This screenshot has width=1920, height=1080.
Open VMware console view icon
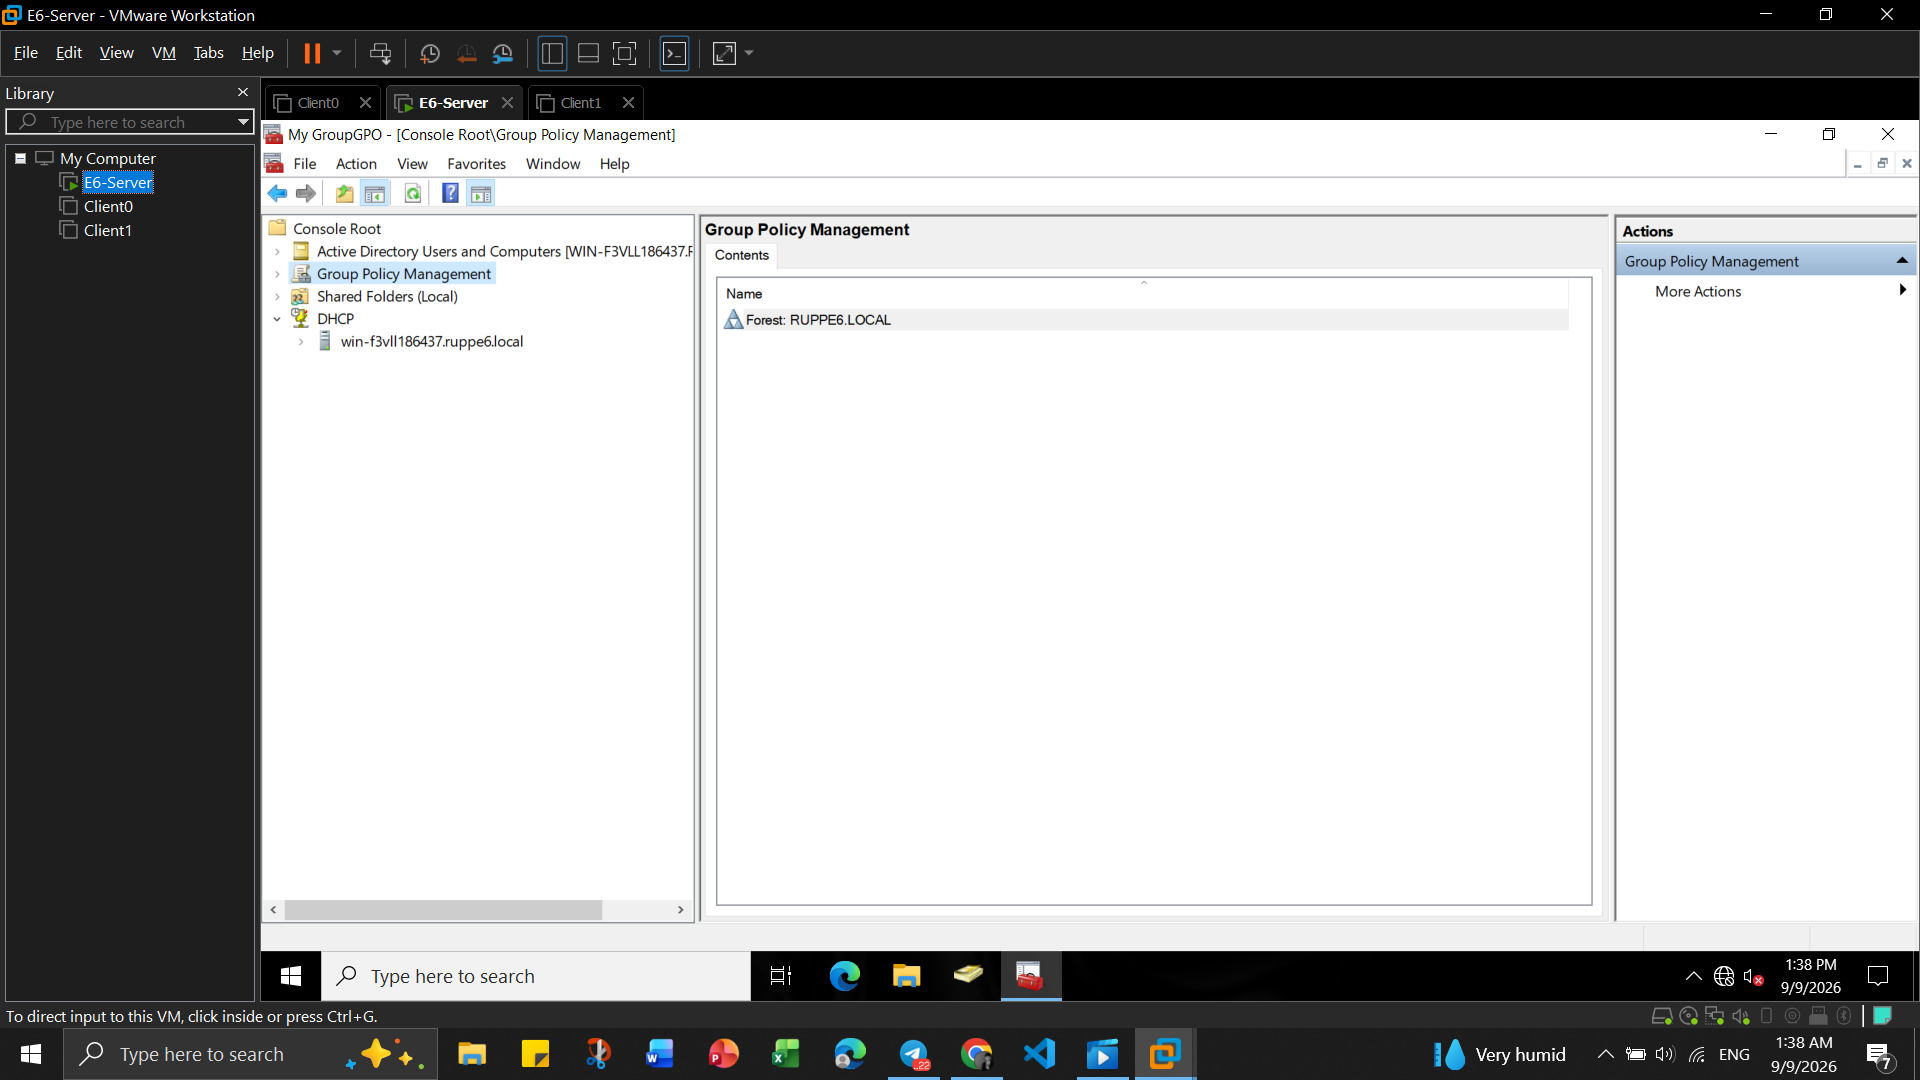[675, 54]
